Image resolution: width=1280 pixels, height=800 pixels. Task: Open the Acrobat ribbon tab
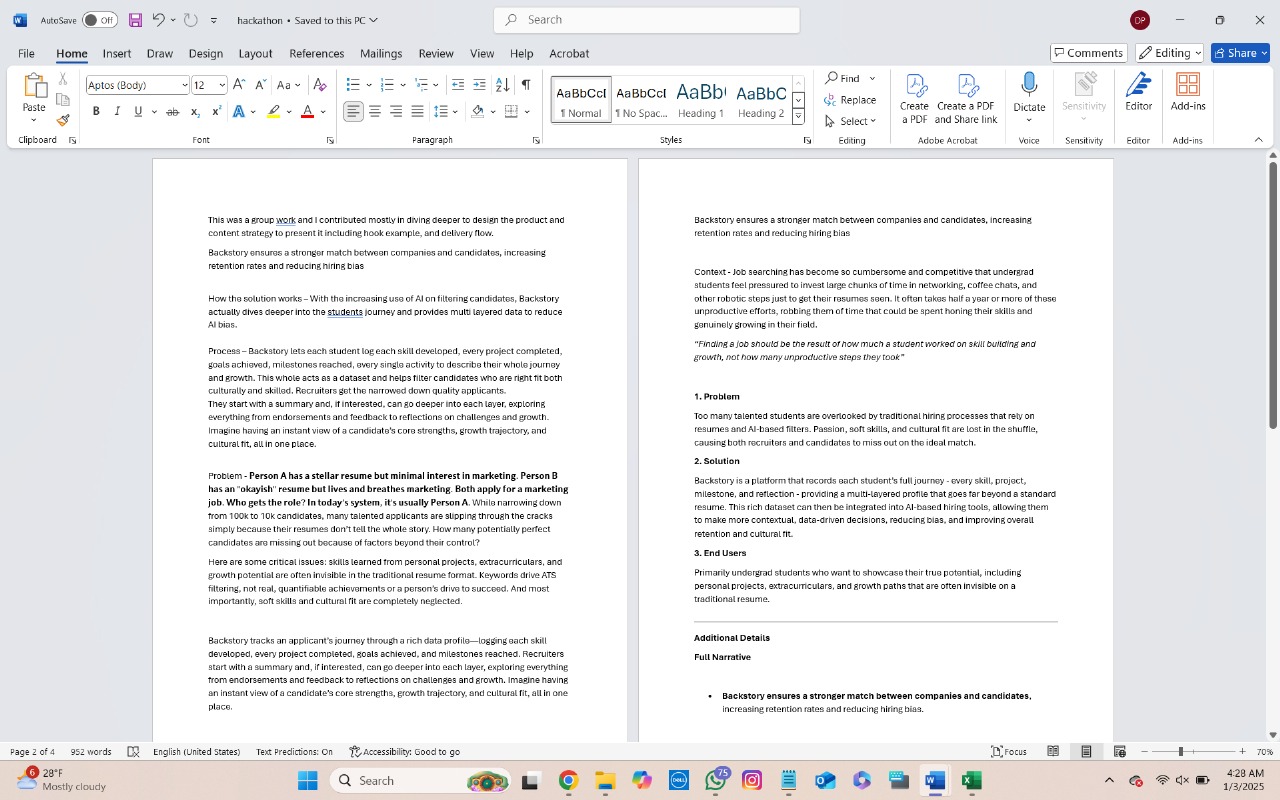pos(569,54)
